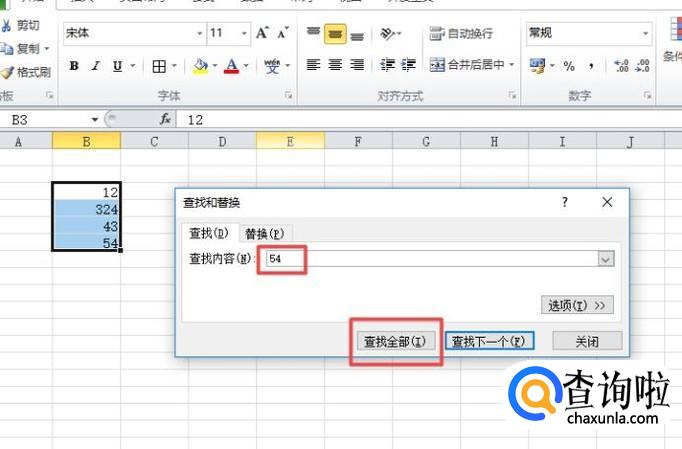
Task: Click the 查找全部 (Find All) button
Action: (x=395, y=341)
